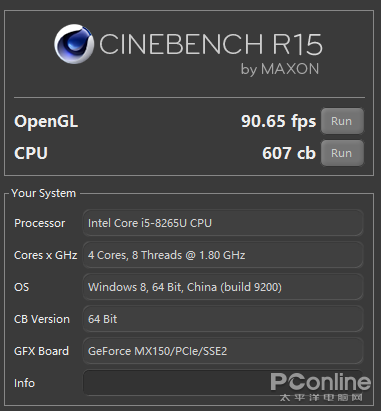Click the Processor field showing i5-8265U
The height and width of the screenshot is (411, 381).
click(223, 223)
